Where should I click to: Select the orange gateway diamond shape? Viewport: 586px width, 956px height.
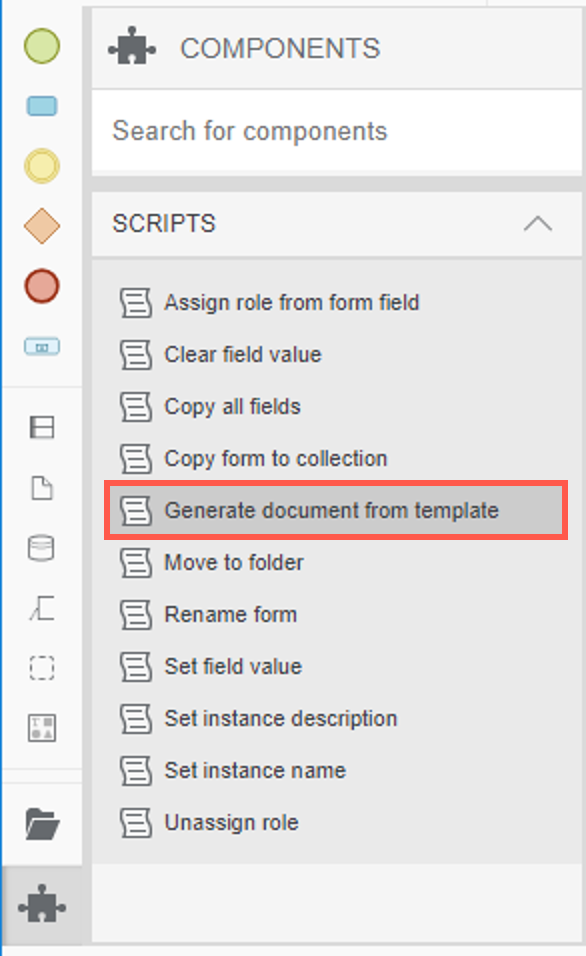tap(41, 226)
